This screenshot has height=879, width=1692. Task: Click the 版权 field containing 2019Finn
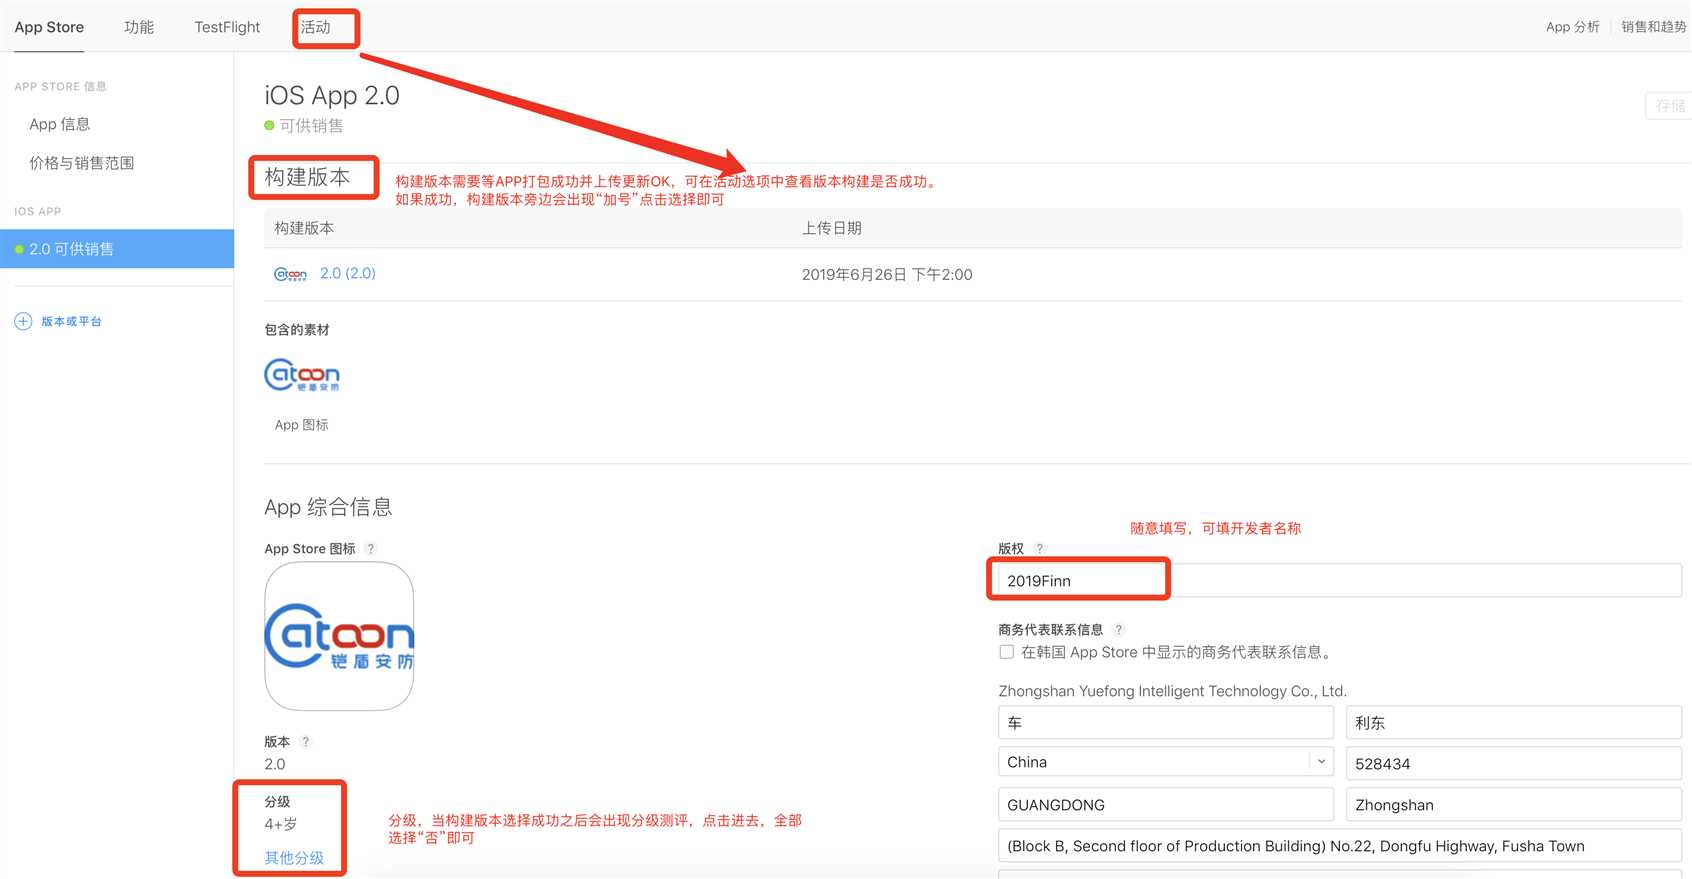tap(1340, 581)
